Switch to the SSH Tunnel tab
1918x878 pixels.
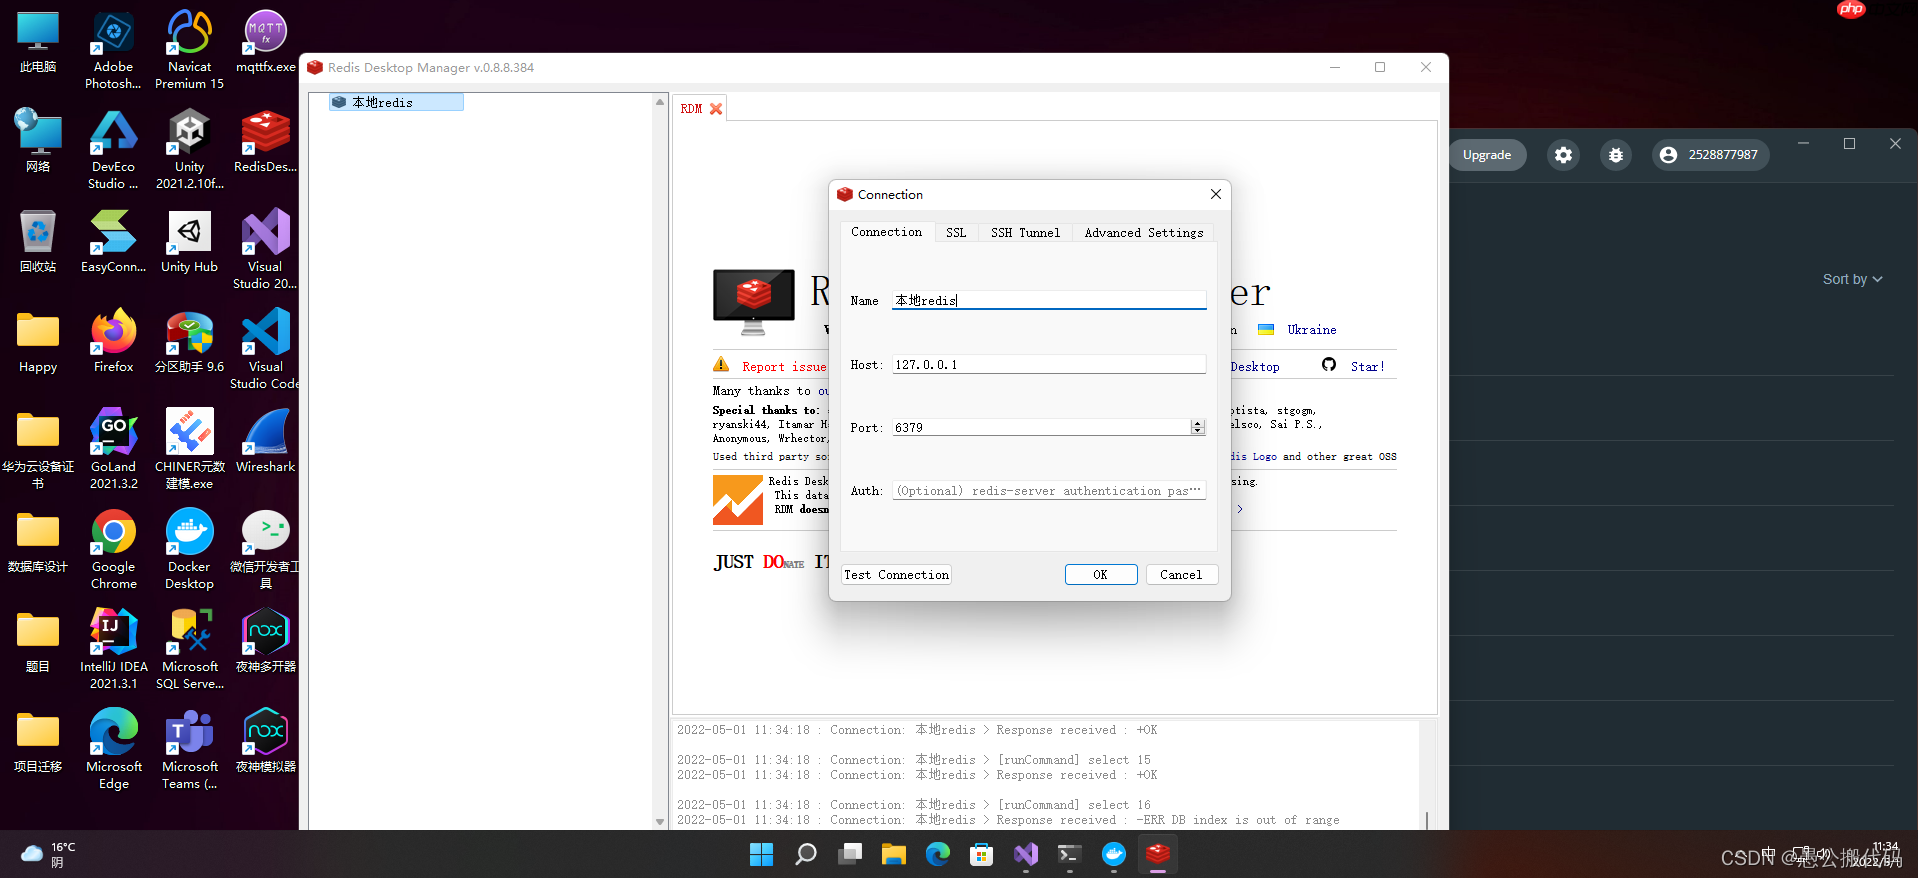tap(1025, 232)
